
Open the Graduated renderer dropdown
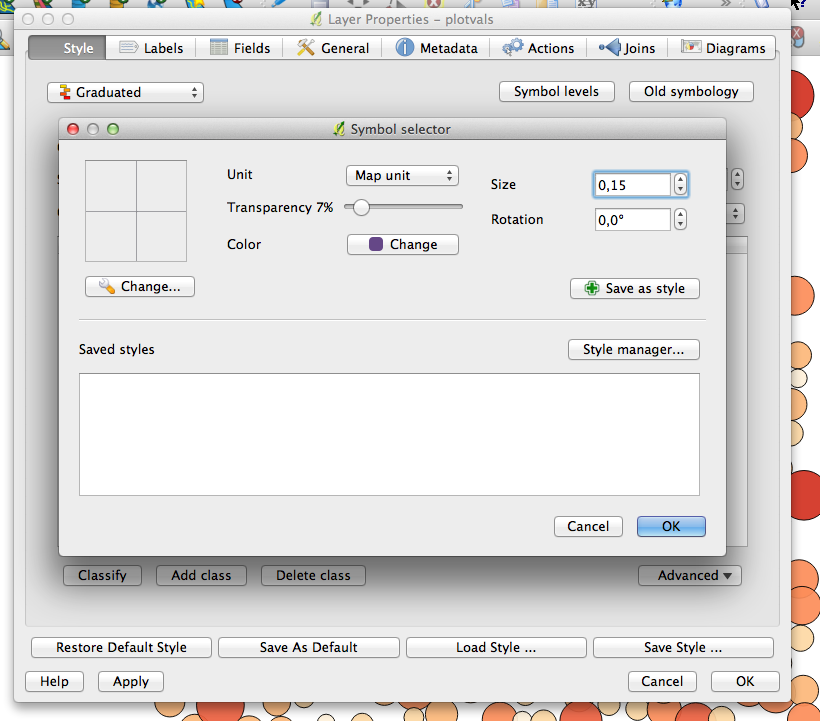(x=125, y=92)
